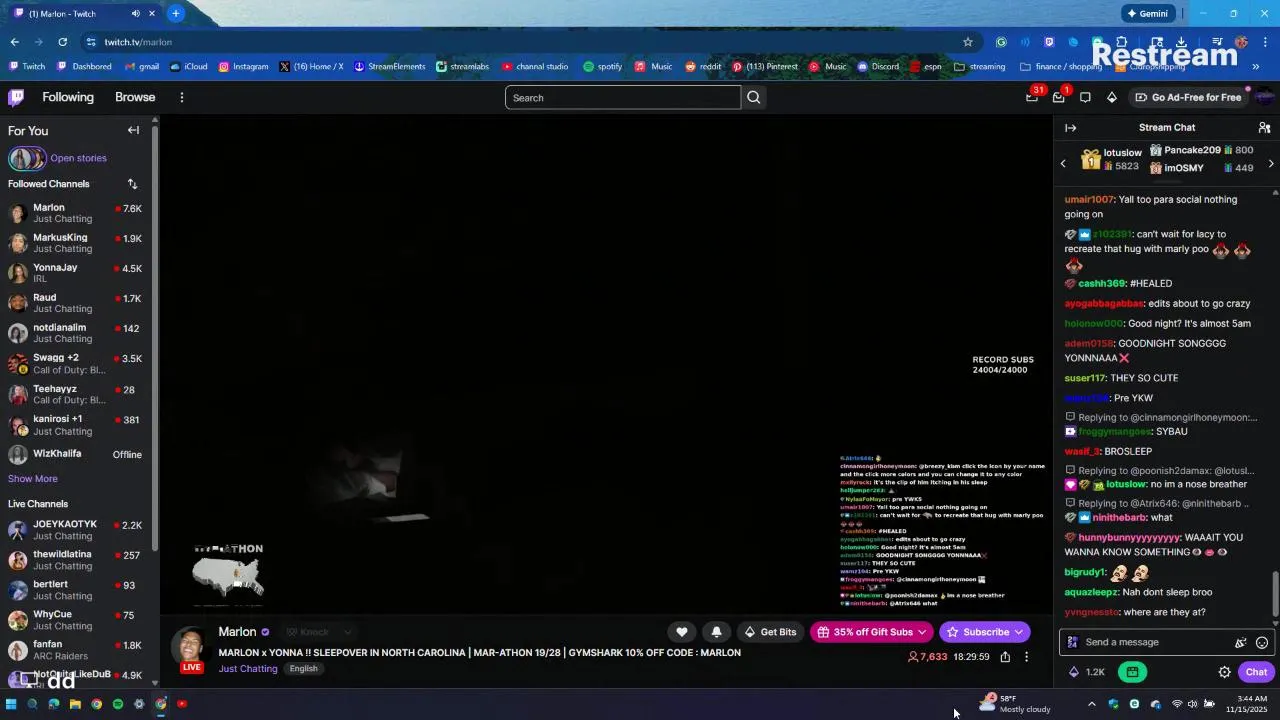Open the whispers speech bubble icon
Viewport: 1280px width, 720px height.
coord(1085,97)
